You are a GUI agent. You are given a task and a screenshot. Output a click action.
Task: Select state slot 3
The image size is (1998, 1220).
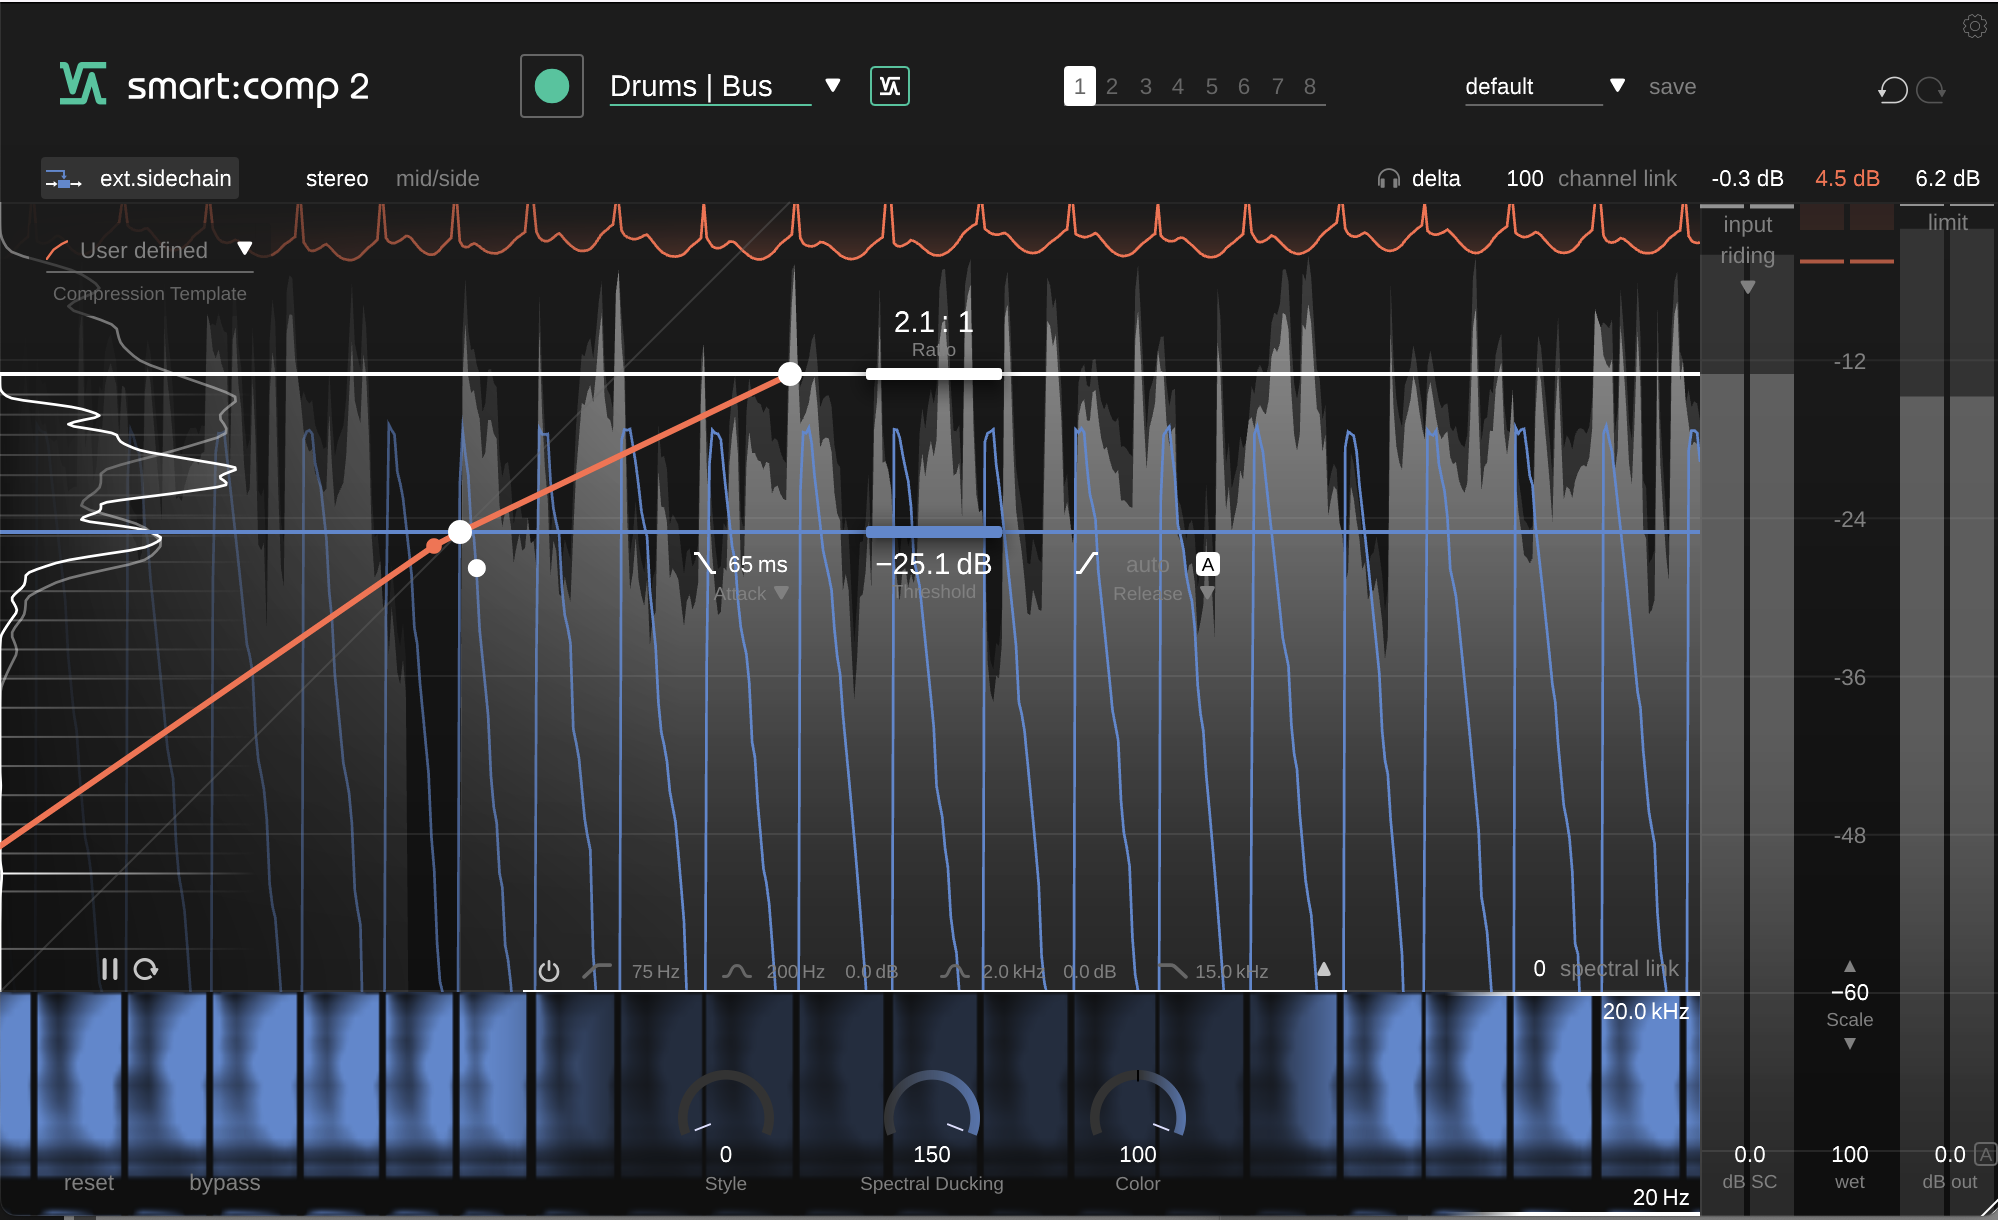pos(1145,87)
